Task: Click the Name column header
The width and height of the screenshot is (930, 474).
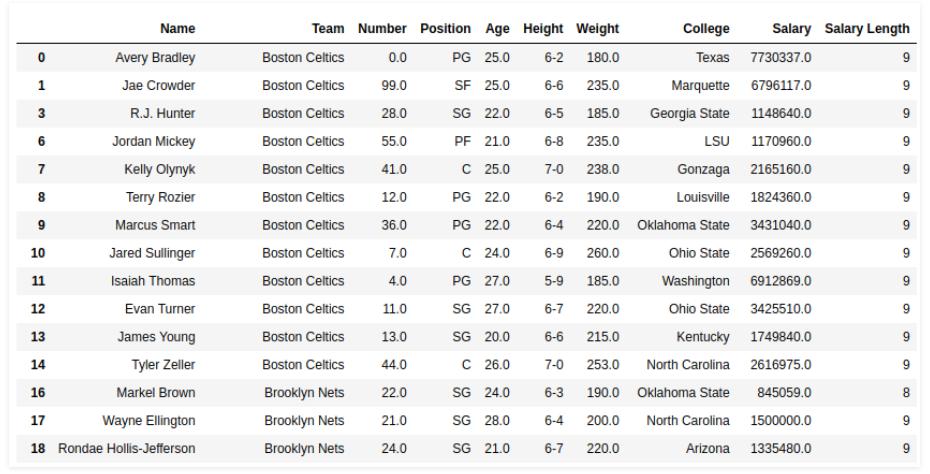Action: click(177, 29)
